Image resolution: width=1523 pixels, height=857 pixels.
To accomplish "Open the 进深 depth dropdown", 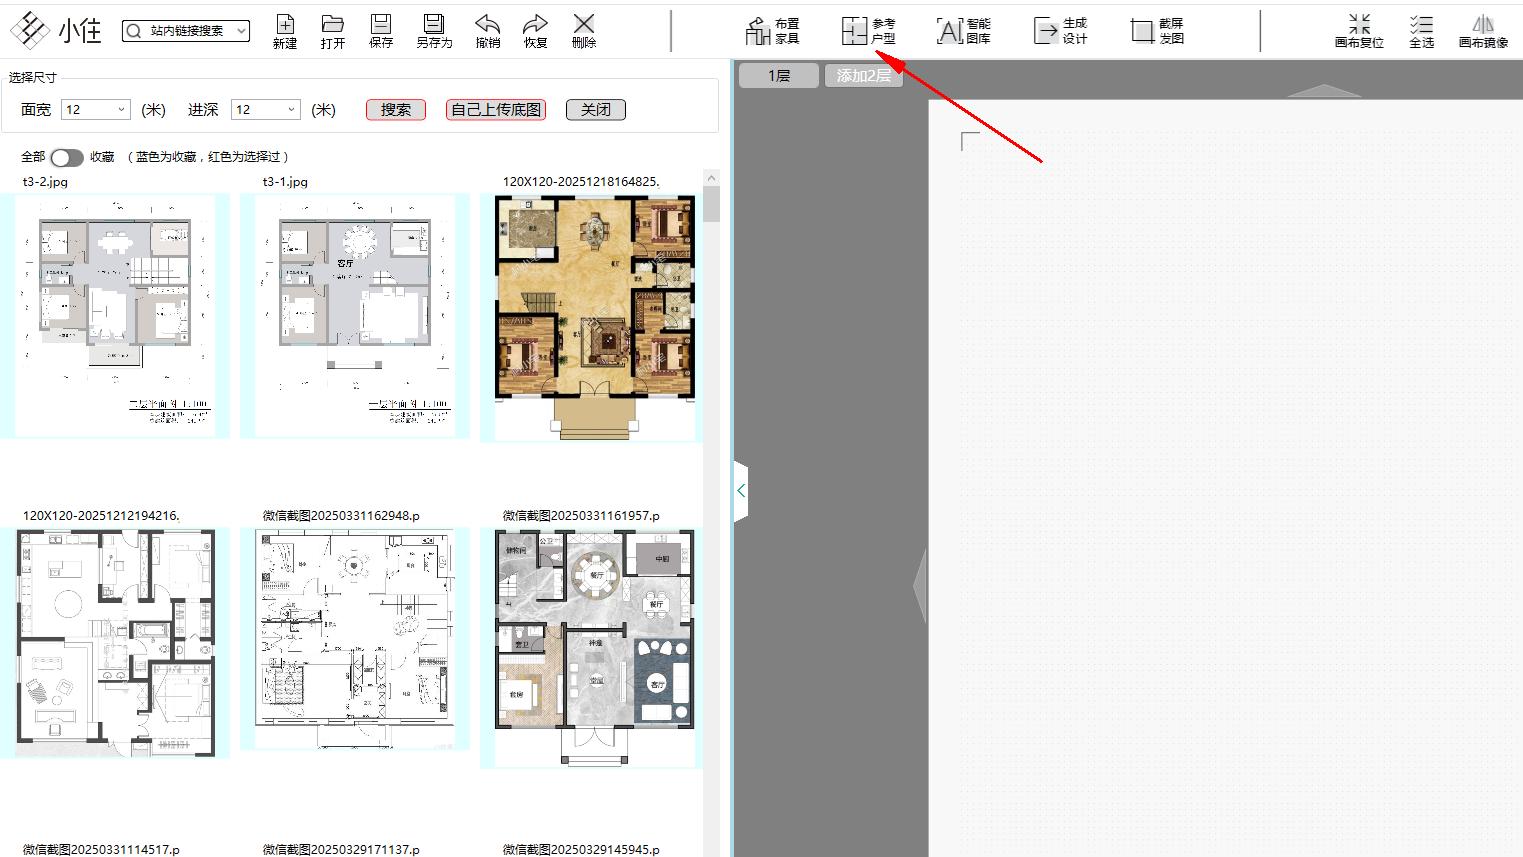I will click(x=292, y=109).
